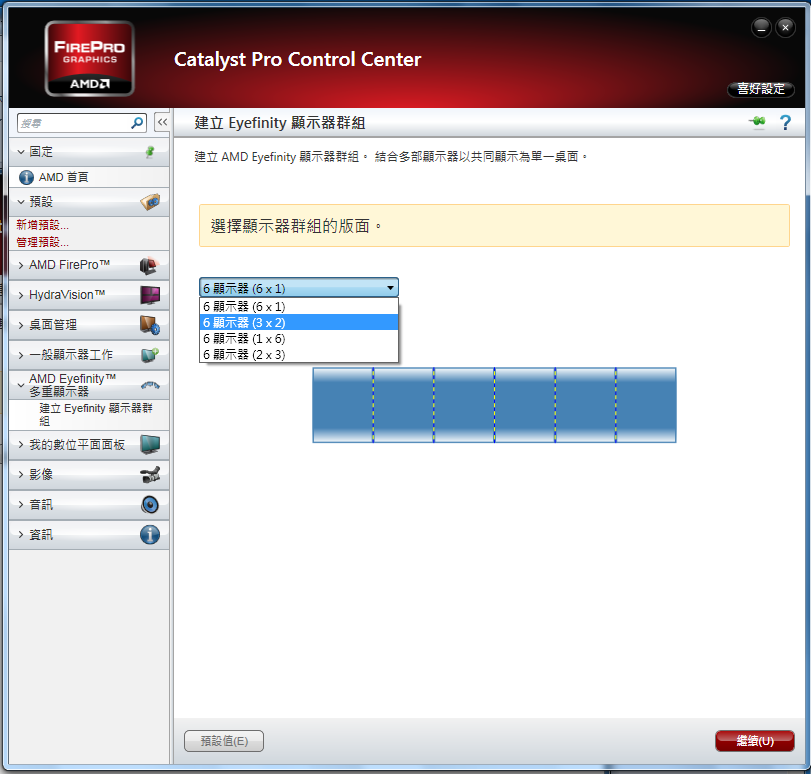Collapse the 固定 section

(21, 152)
